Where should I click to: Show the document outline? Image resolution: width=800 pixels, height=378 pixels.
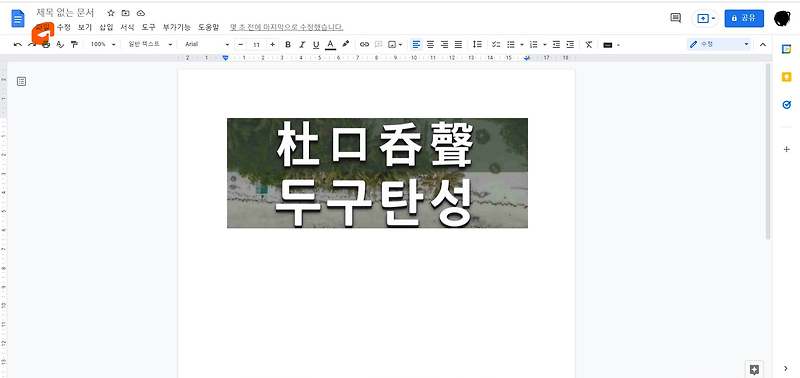[x=21, y=81]
